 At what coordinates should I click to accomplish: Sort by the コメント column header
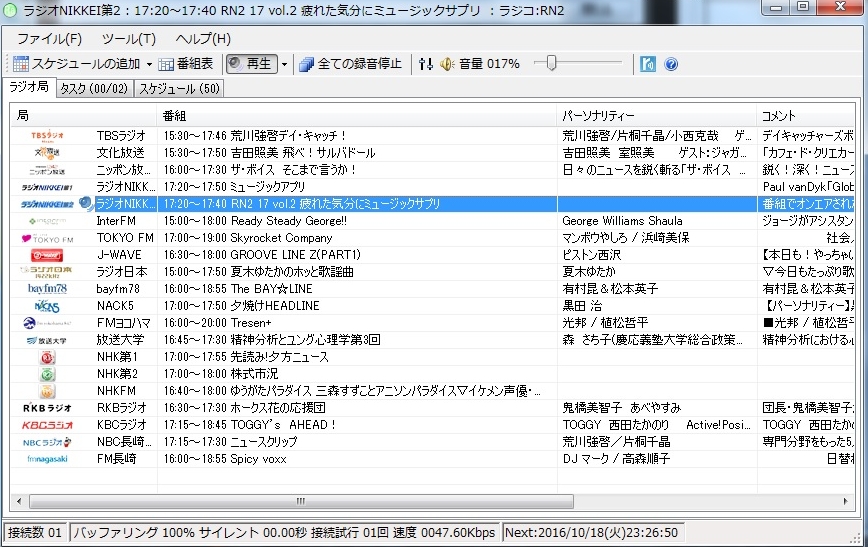coord(805,115)
